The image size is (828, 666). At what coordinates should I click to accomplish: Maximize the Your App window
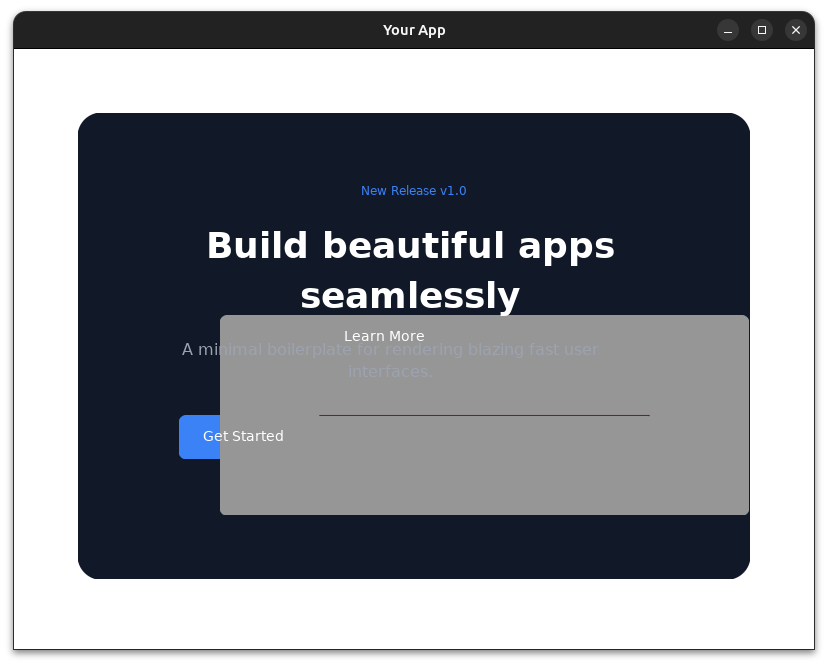[x=761, y=30]
